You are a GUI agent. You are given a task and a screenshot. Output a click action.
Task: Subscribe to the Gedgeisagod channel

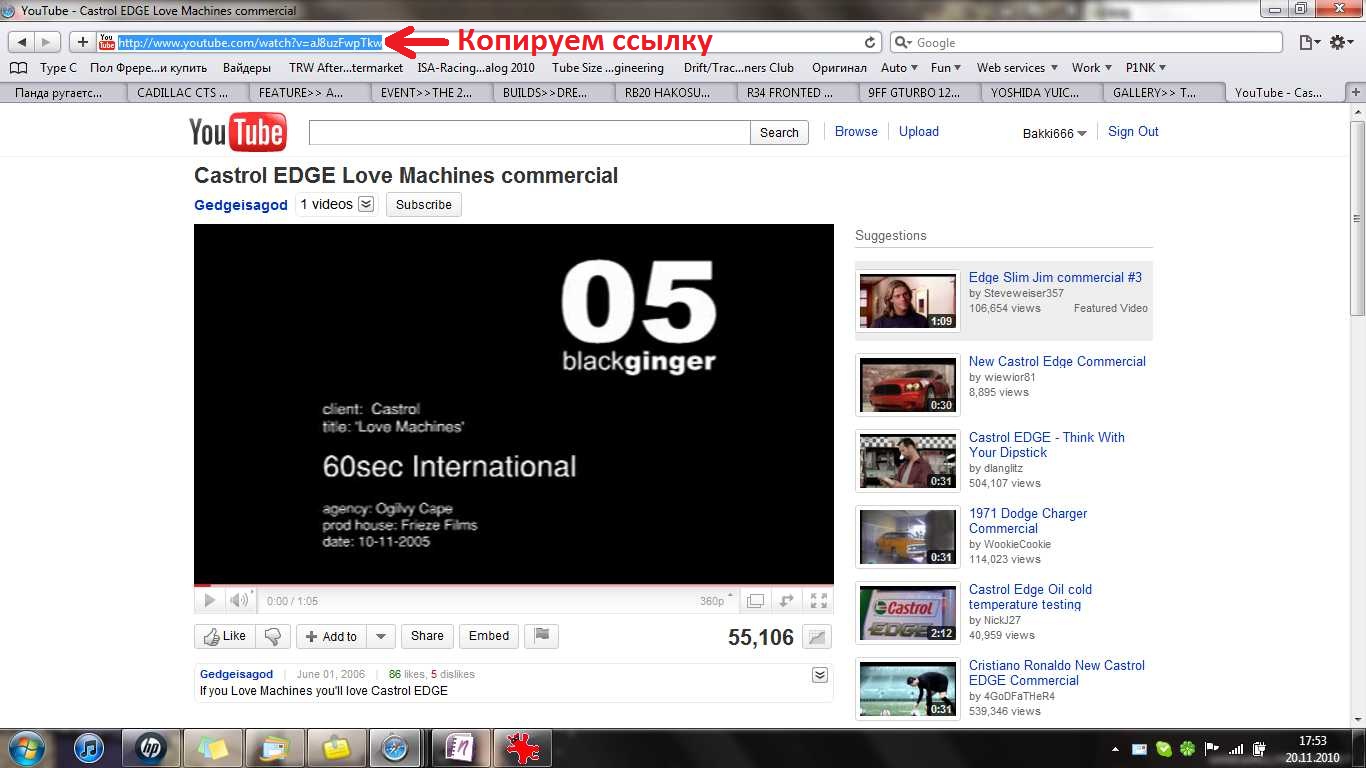423,205
